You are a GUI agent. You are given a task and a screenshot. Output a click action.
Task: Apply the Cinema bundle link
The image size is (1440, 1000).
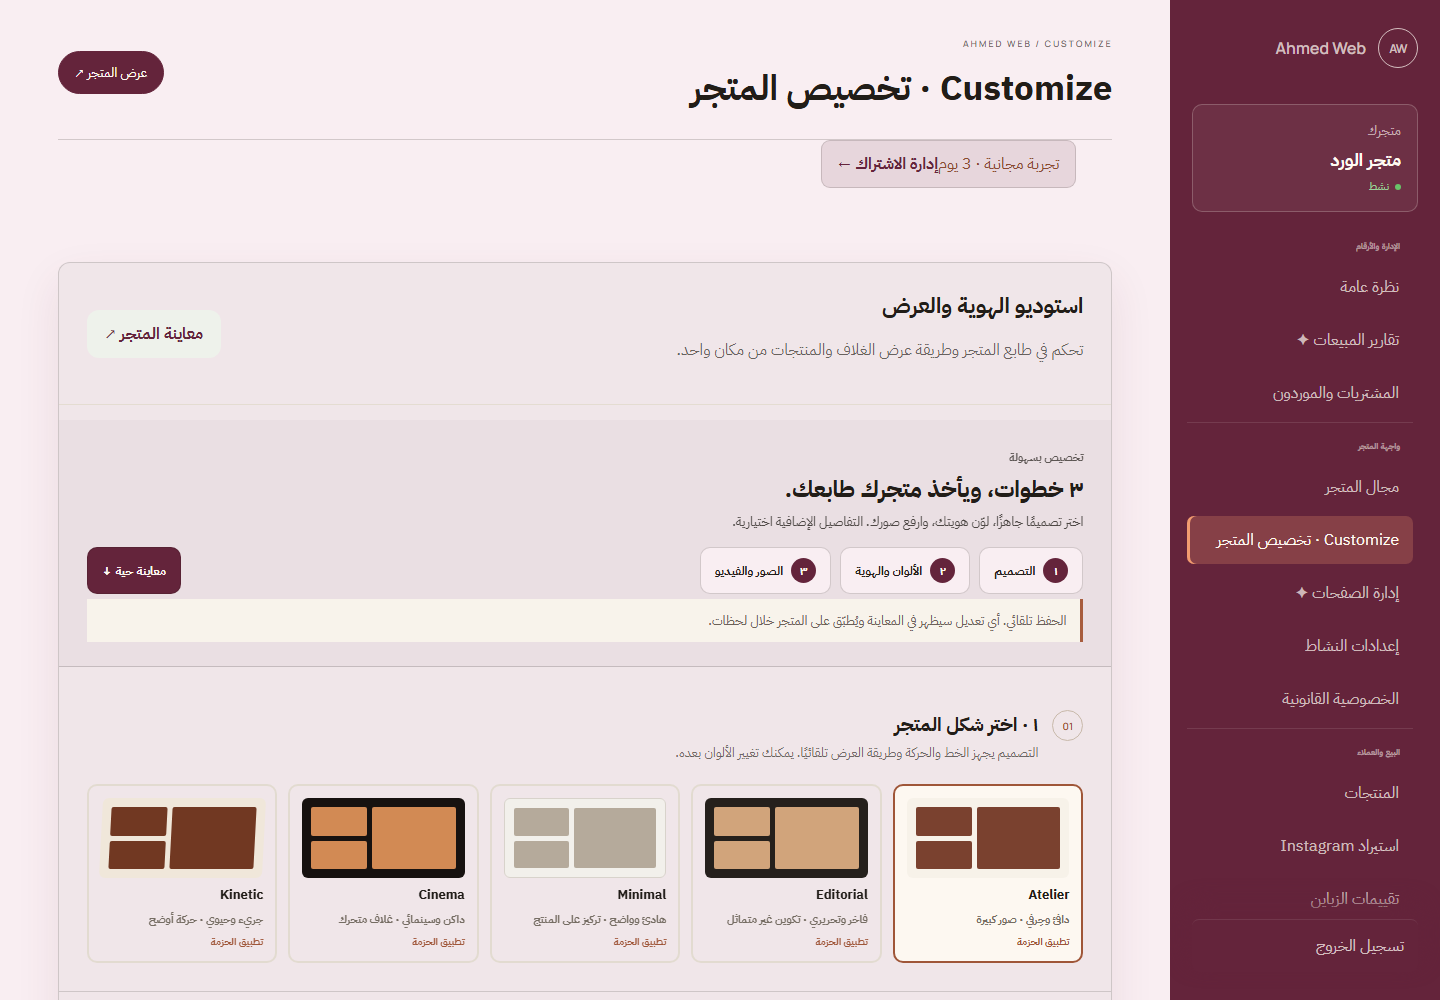click(x=438, y=942)
